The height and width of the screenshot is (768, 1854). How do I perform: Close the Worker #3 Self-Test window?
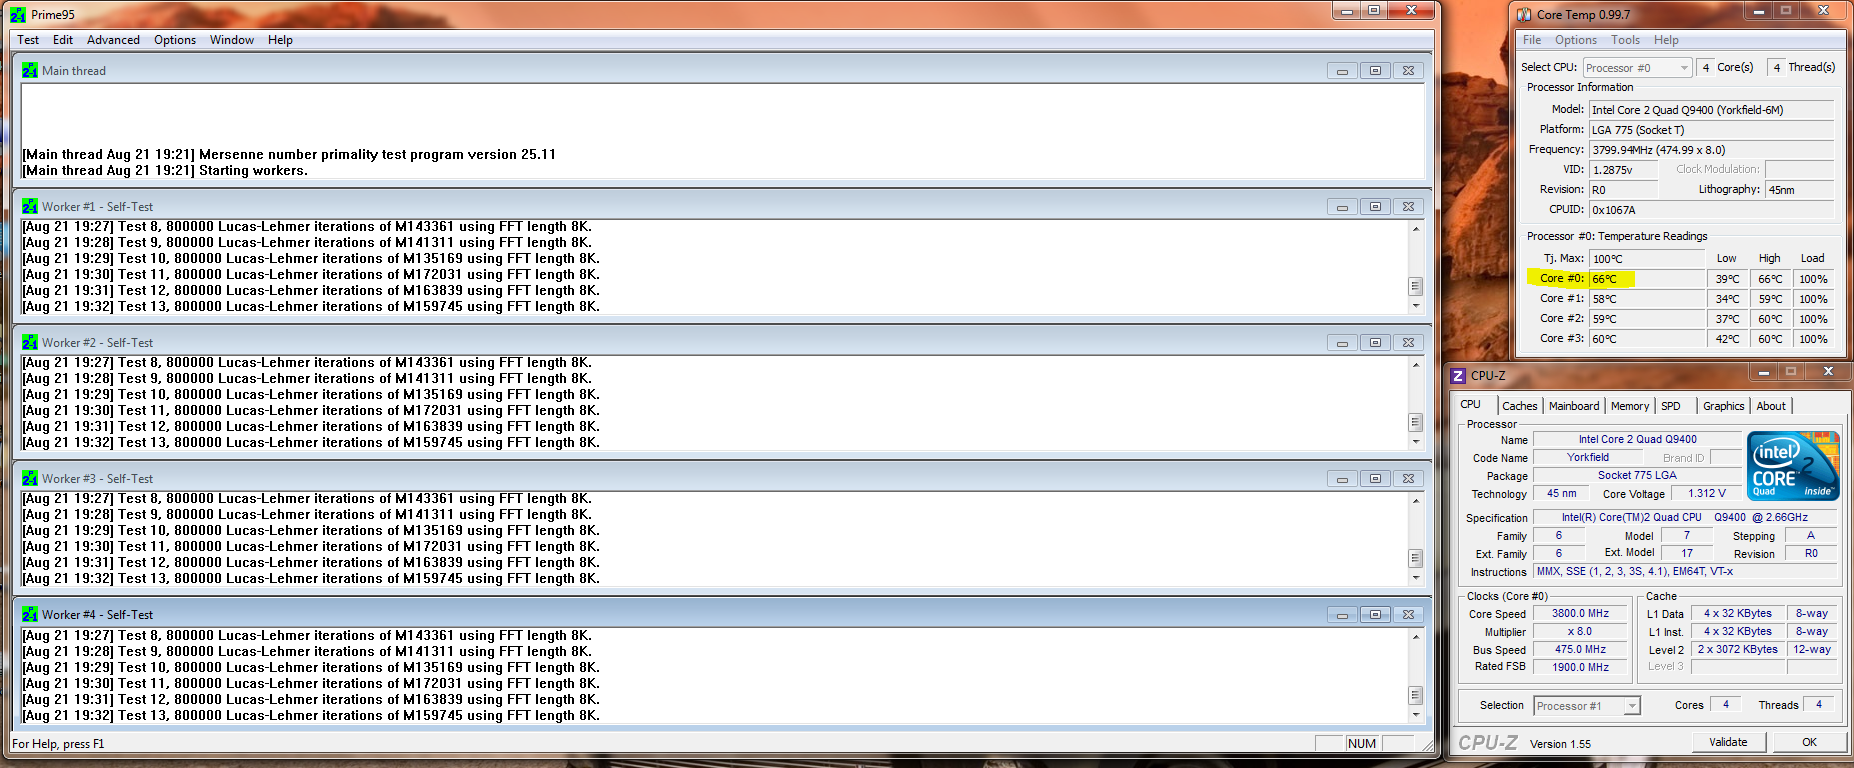1408,478
